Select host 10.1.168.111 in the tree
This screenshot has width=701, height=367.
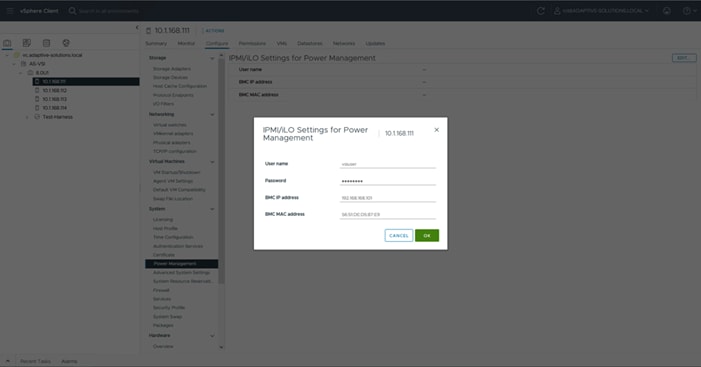click(54, 81)
